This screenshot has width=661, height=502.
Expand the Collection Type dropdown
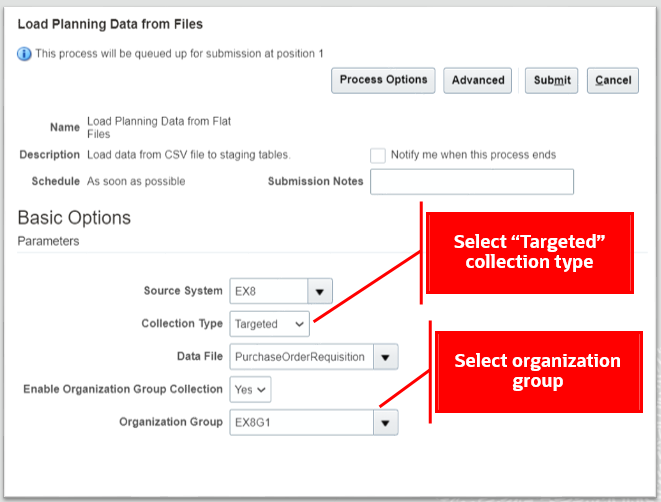[271, 324]
